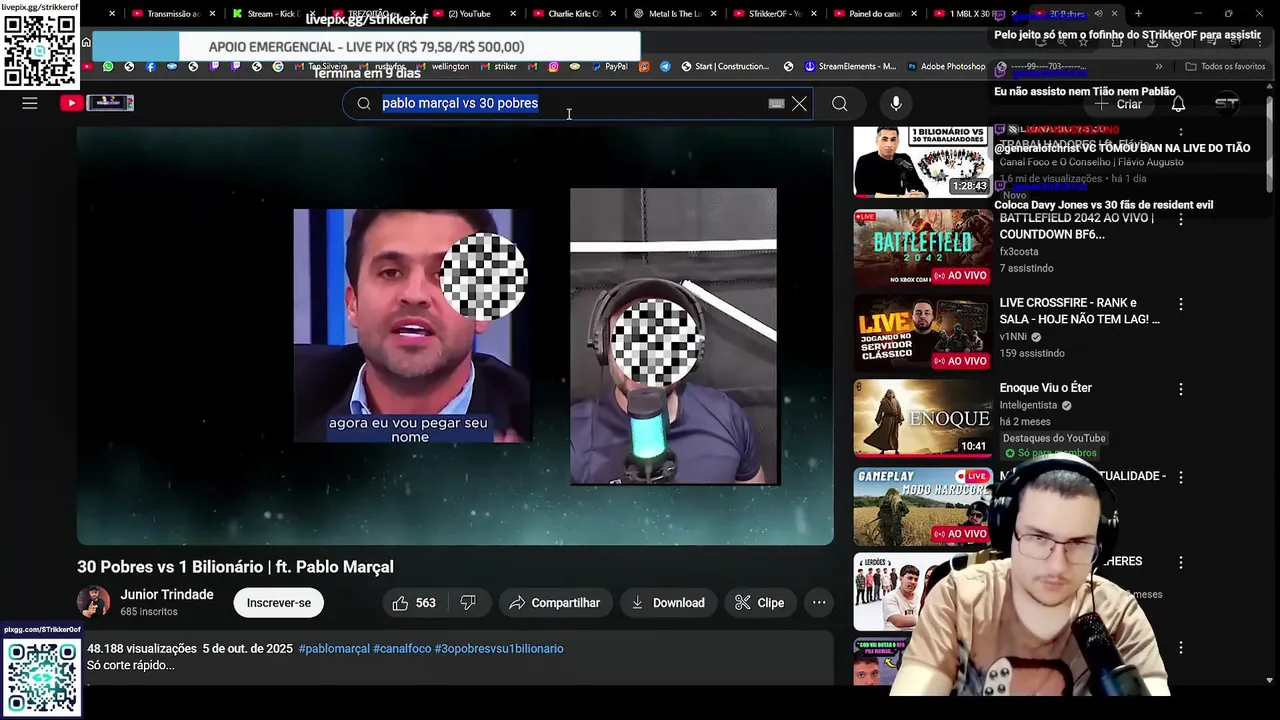Open the Enoque Viu o Éter title

1045,388
